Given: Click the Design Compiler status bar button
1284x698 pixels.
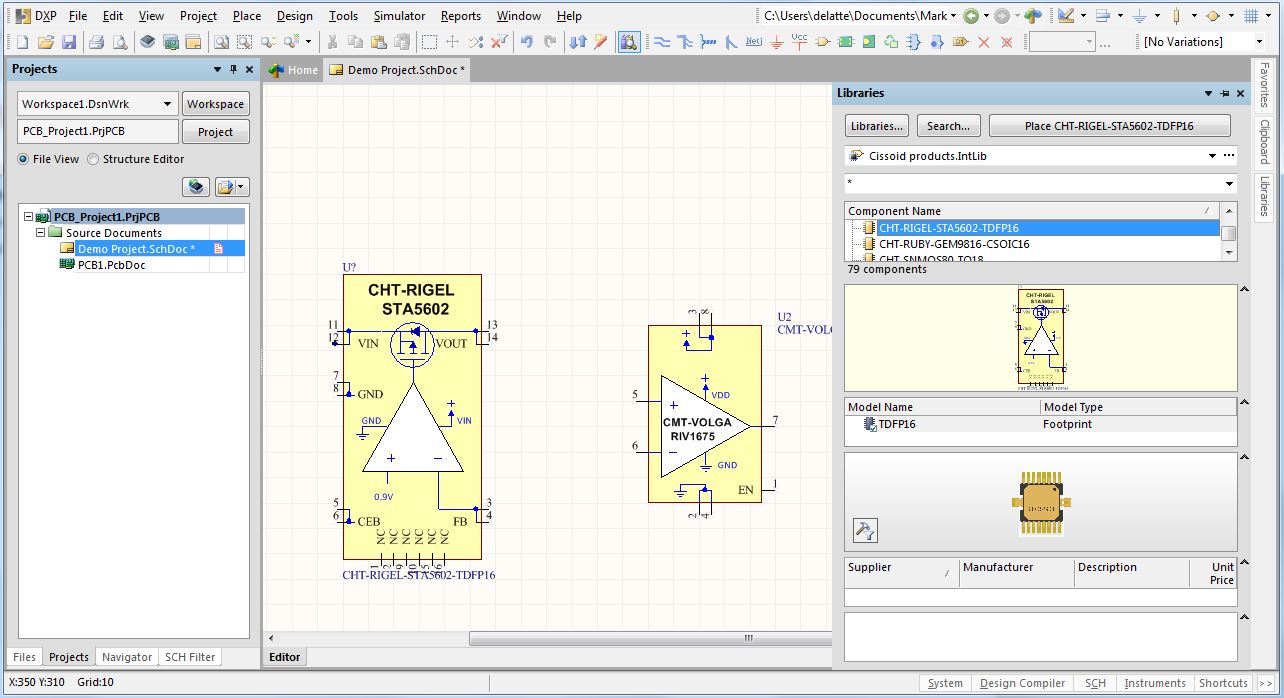Looking at the screenshot, I should (x=1022, y=683).
